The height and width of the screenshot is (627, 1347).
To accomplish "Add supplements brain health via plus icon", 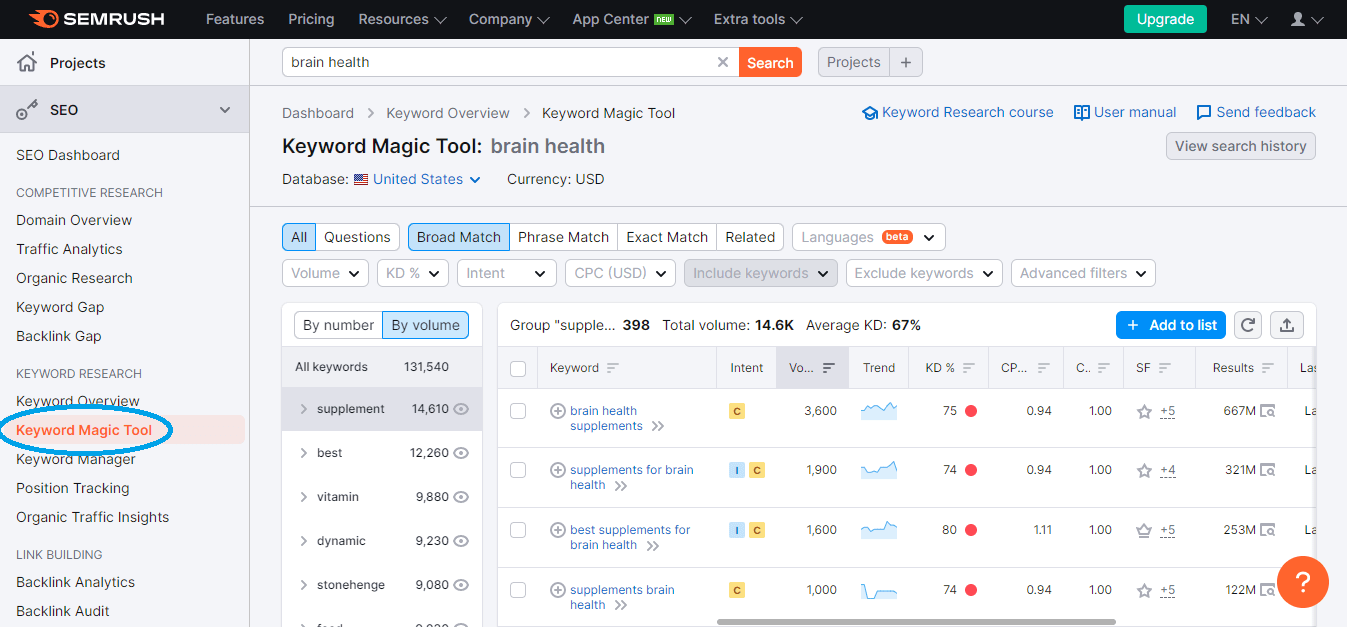I will [558, 590].
